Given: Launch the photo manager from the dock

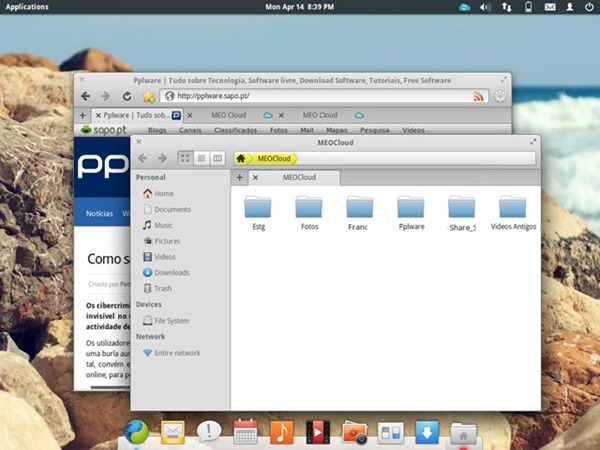Looking at the screenshot, I should coord(354,432).
